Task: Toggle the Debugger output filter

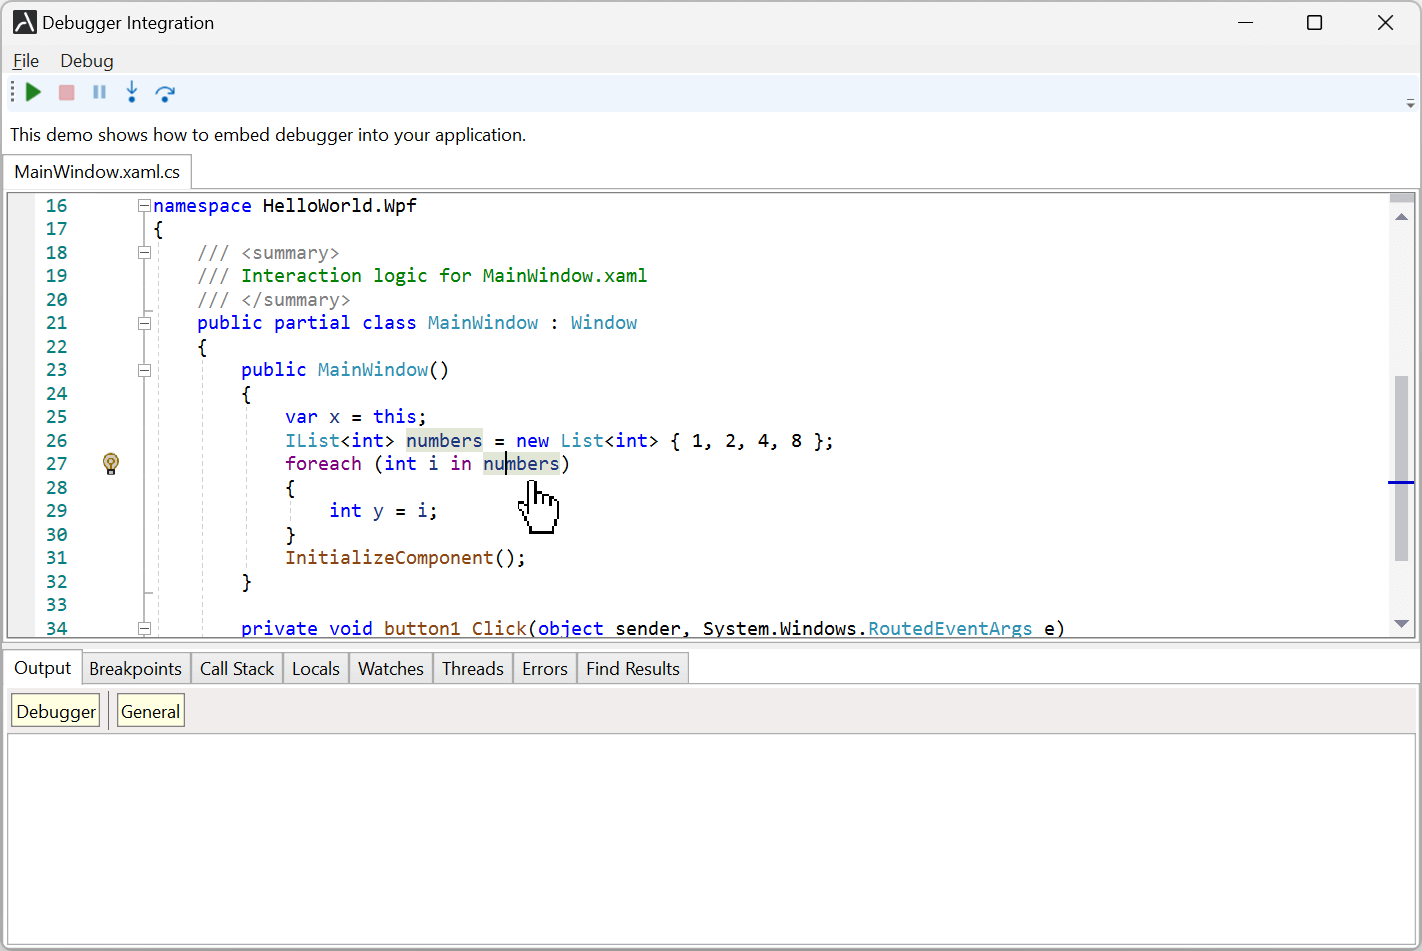Action: [x=56, y=711]
